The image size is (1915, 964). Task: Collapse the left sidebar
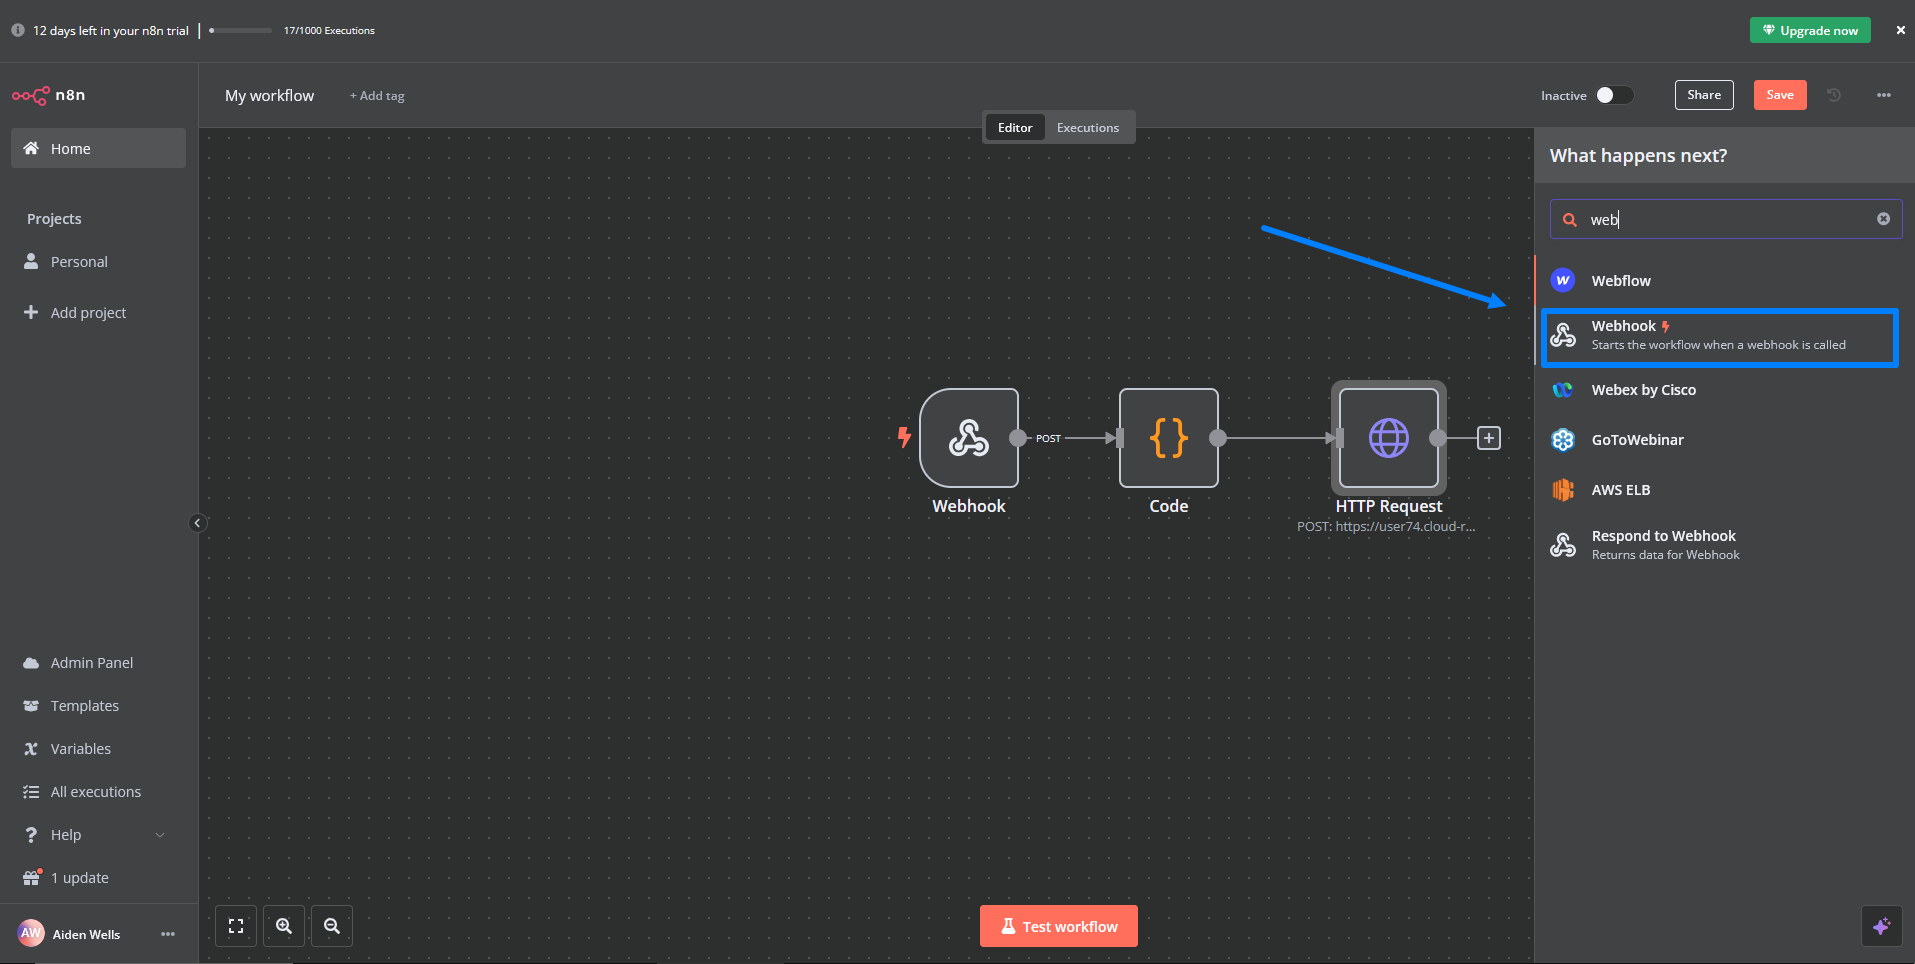tap(197, 523)
